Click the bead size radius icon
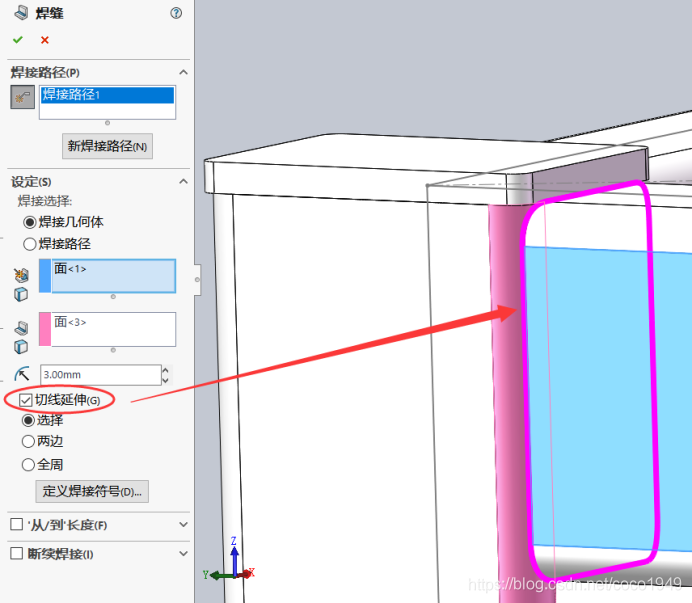692x603 pixels. (22, 374)
